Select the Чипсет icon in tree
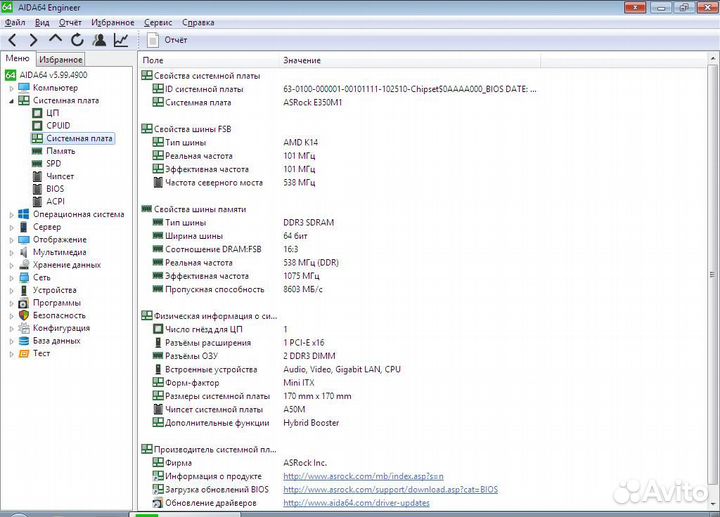The image size is (720, 517). click(x=37, y=176)
